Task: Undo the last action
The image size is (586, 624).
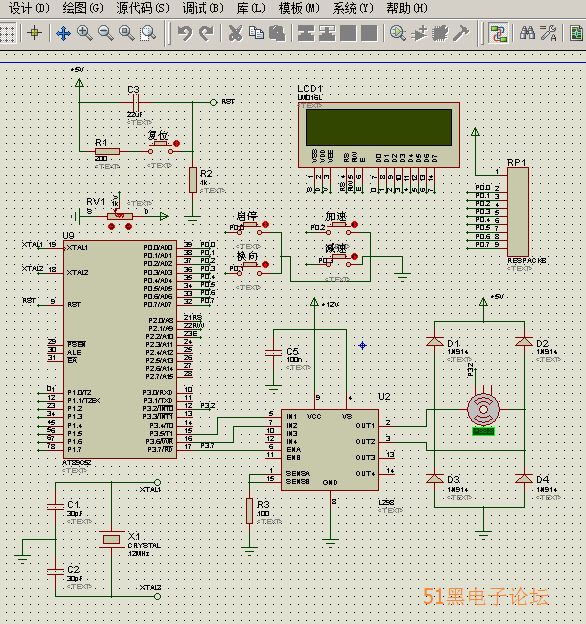Action: [x=185, y=33]
